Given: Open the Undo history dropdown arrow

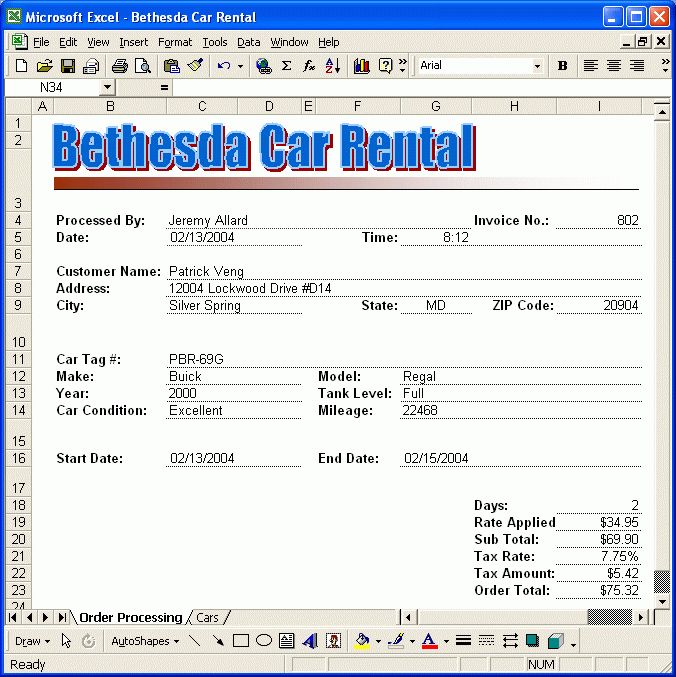Looking at the screenshot, I should coord(240,66).
